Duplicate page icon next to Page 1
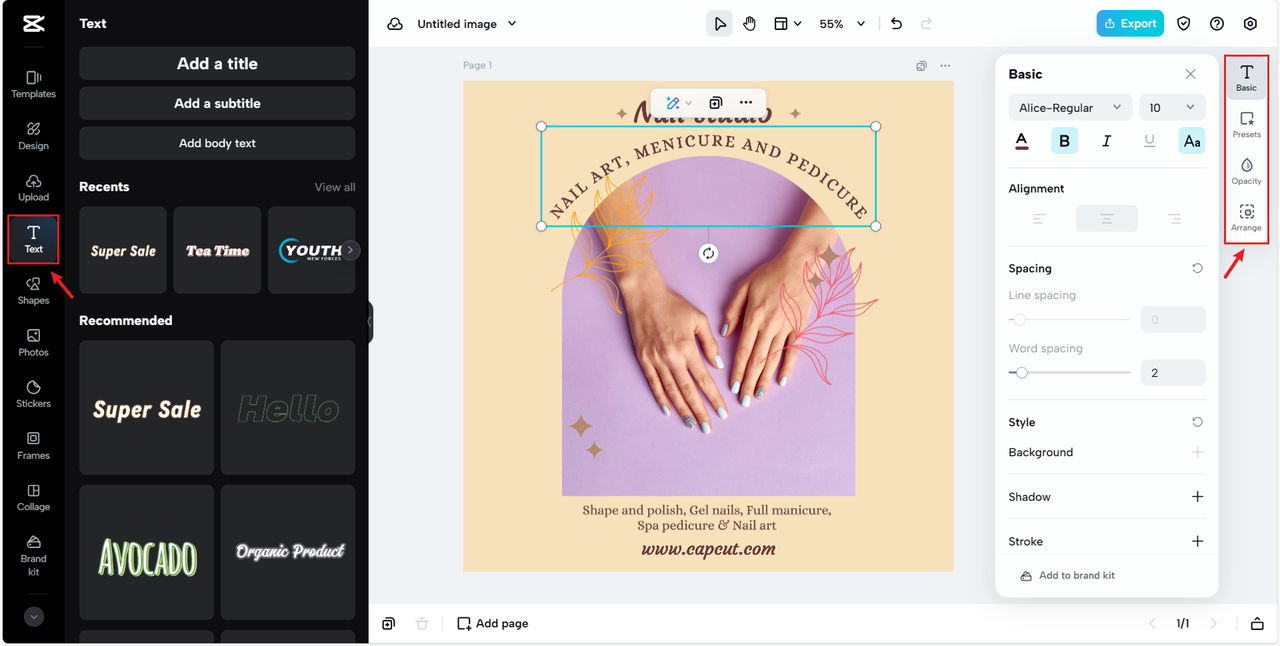This screenshot has height=646, width=1280. tap(921, 66)
